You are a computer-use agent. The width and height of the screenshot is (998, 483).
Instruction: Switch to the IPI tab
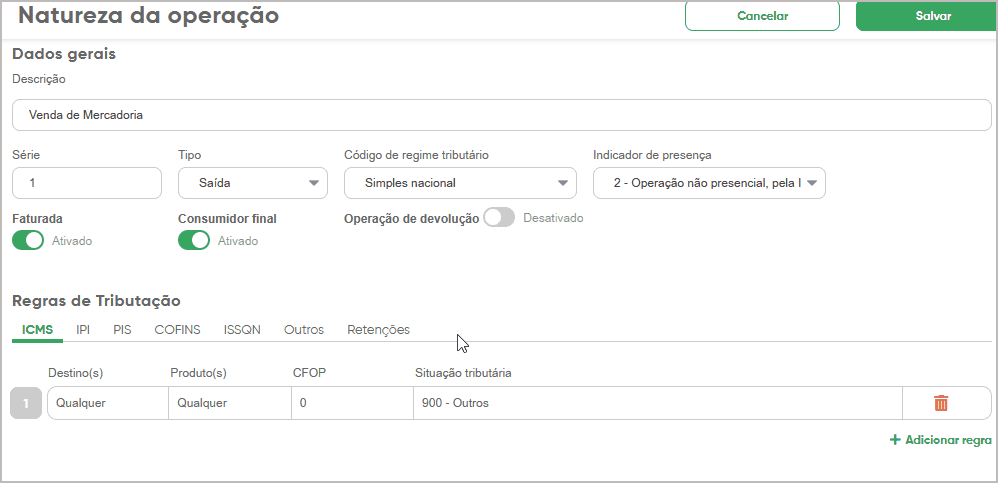tap(83, 330)
